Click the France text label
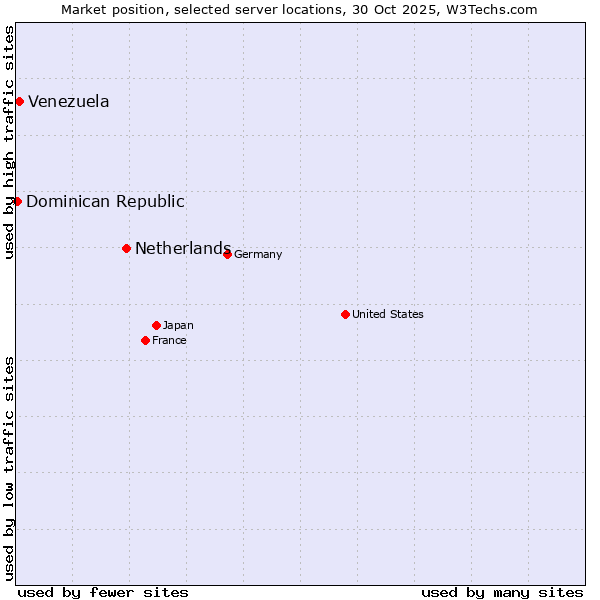The image size is (600, 600). 169,340
